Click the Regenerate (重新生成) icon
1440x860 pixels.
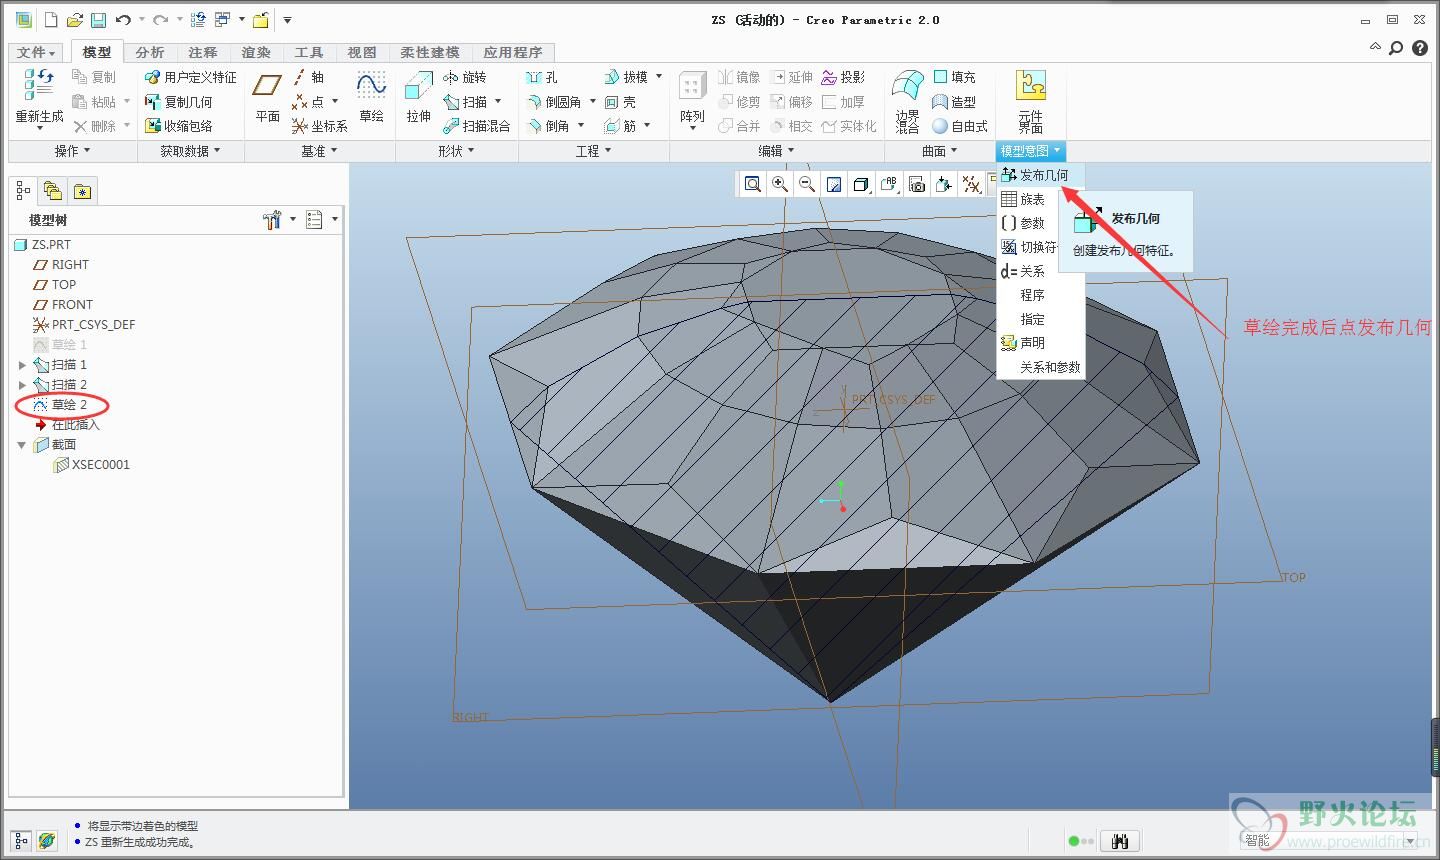pos(39,84)
